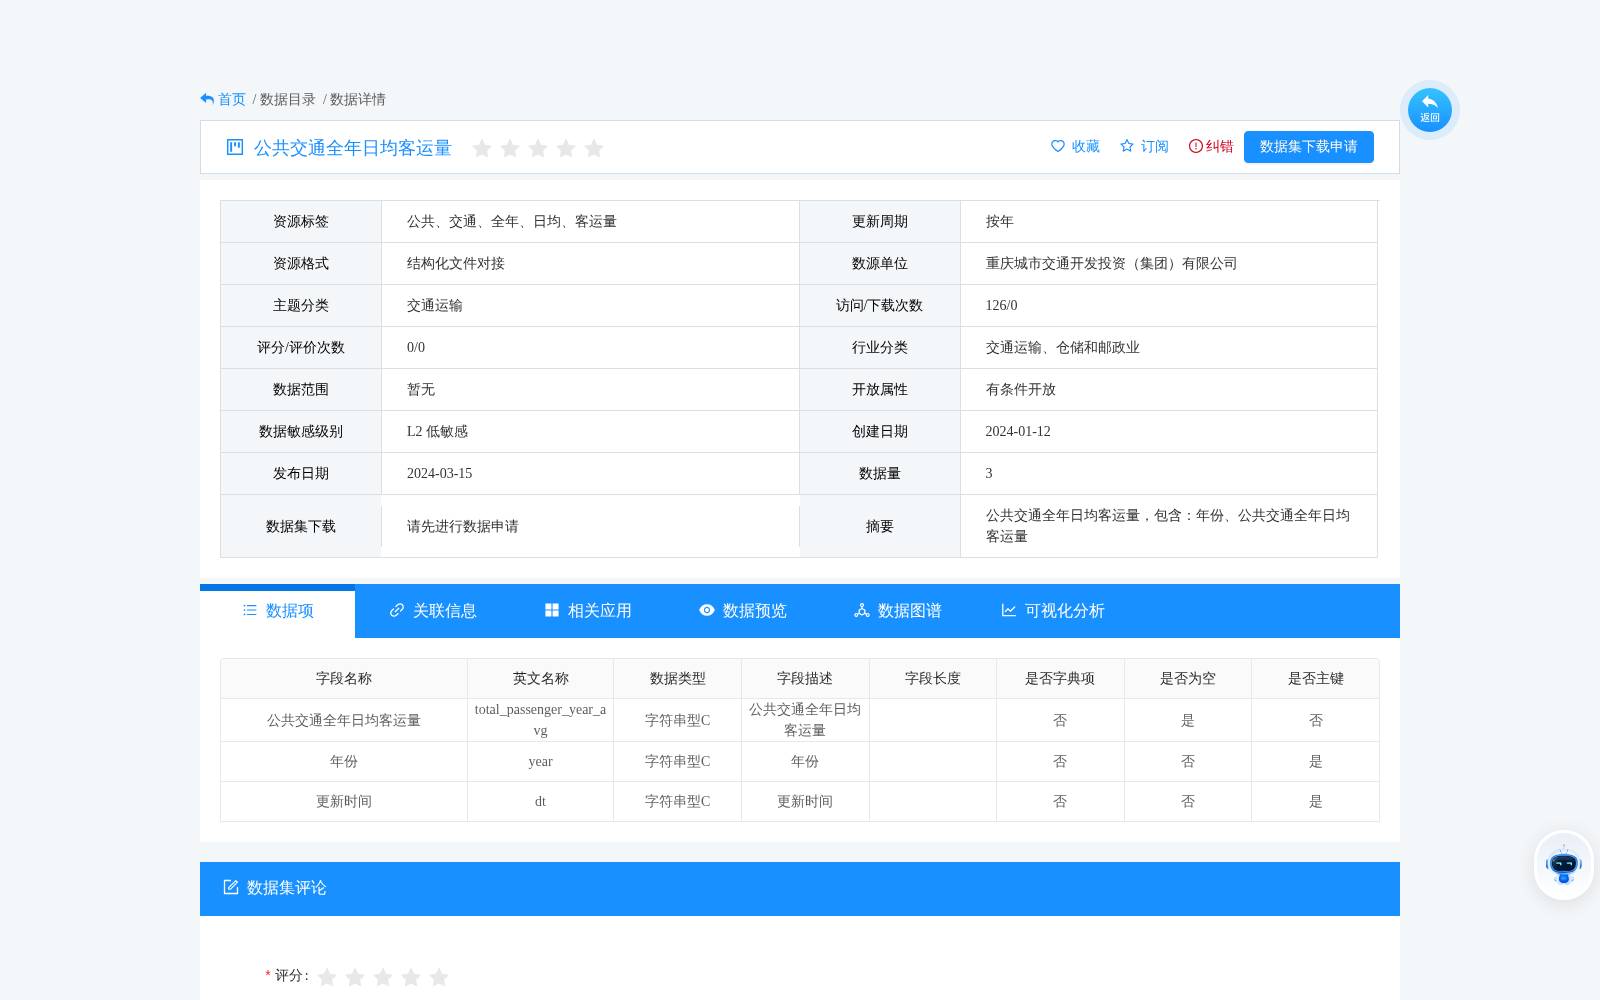Click 数据目录 in the breadcrumb

[x=288, y=99]
